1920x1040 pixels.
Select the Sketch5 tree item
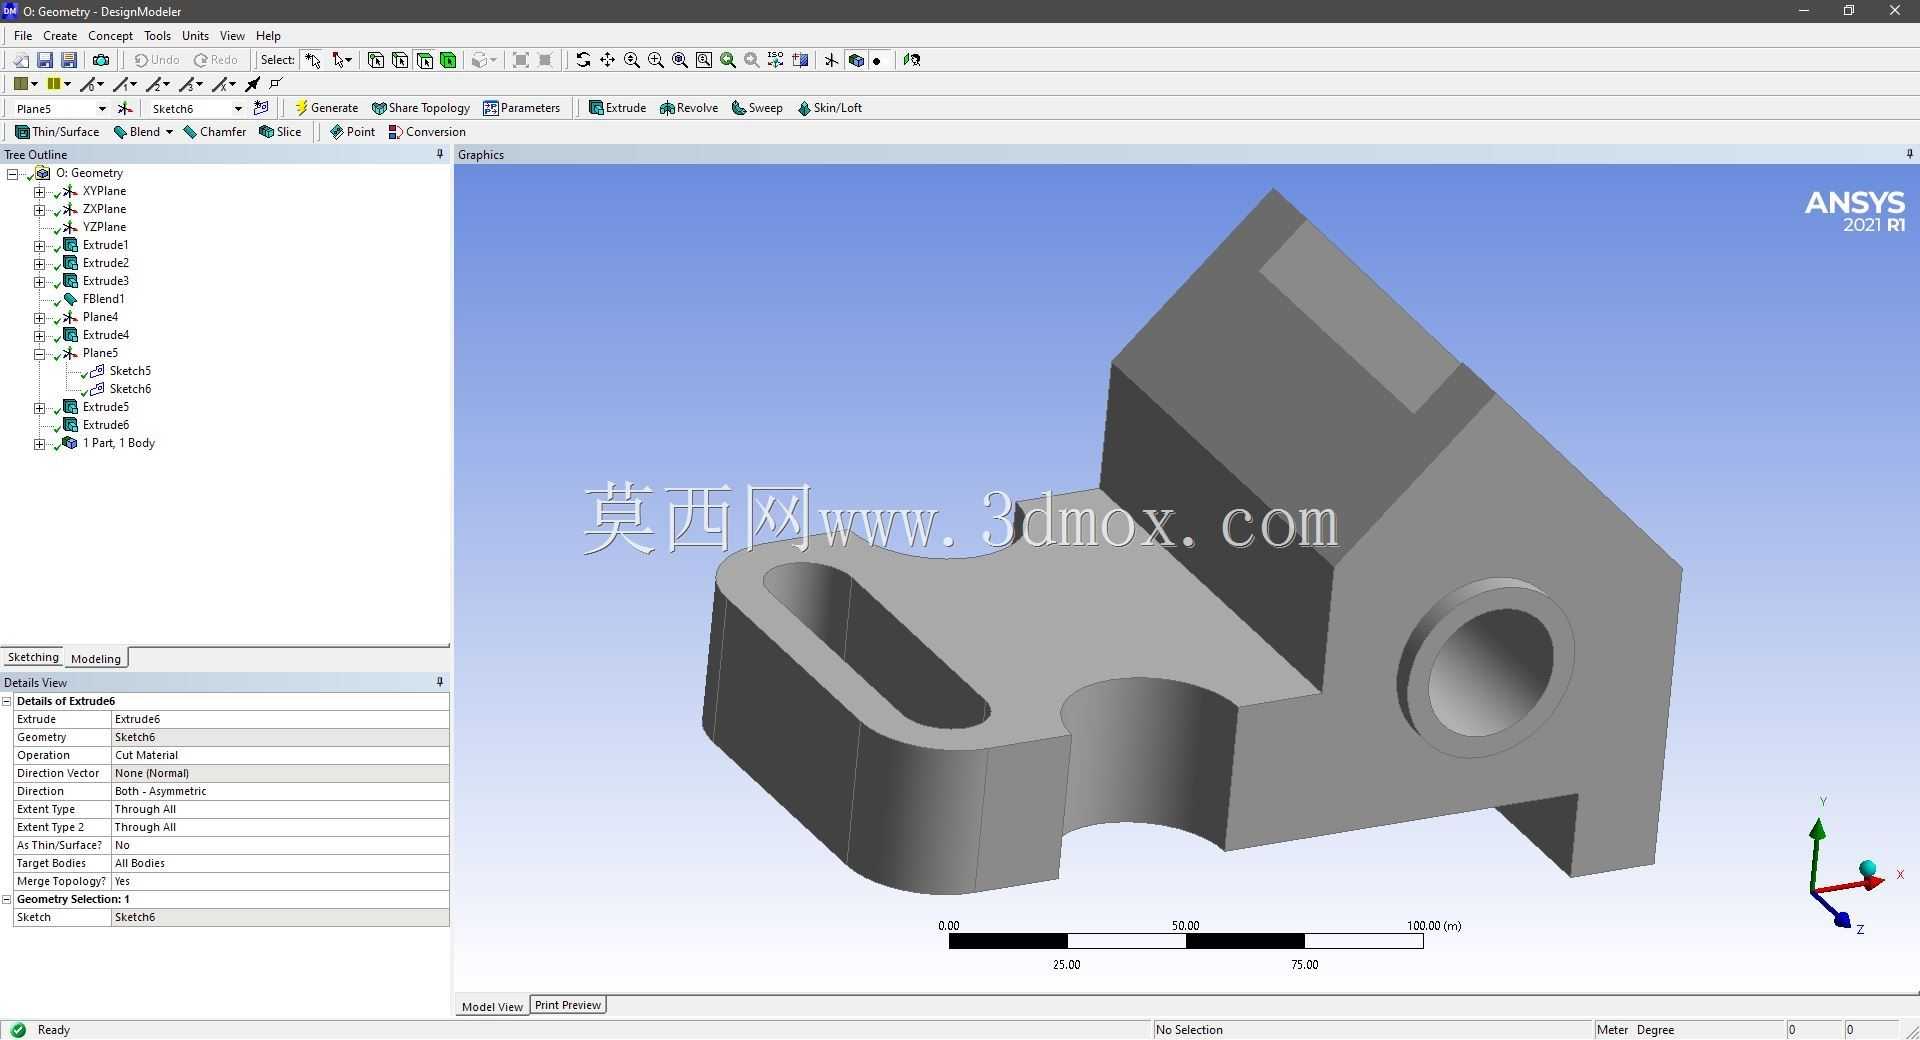130,371
